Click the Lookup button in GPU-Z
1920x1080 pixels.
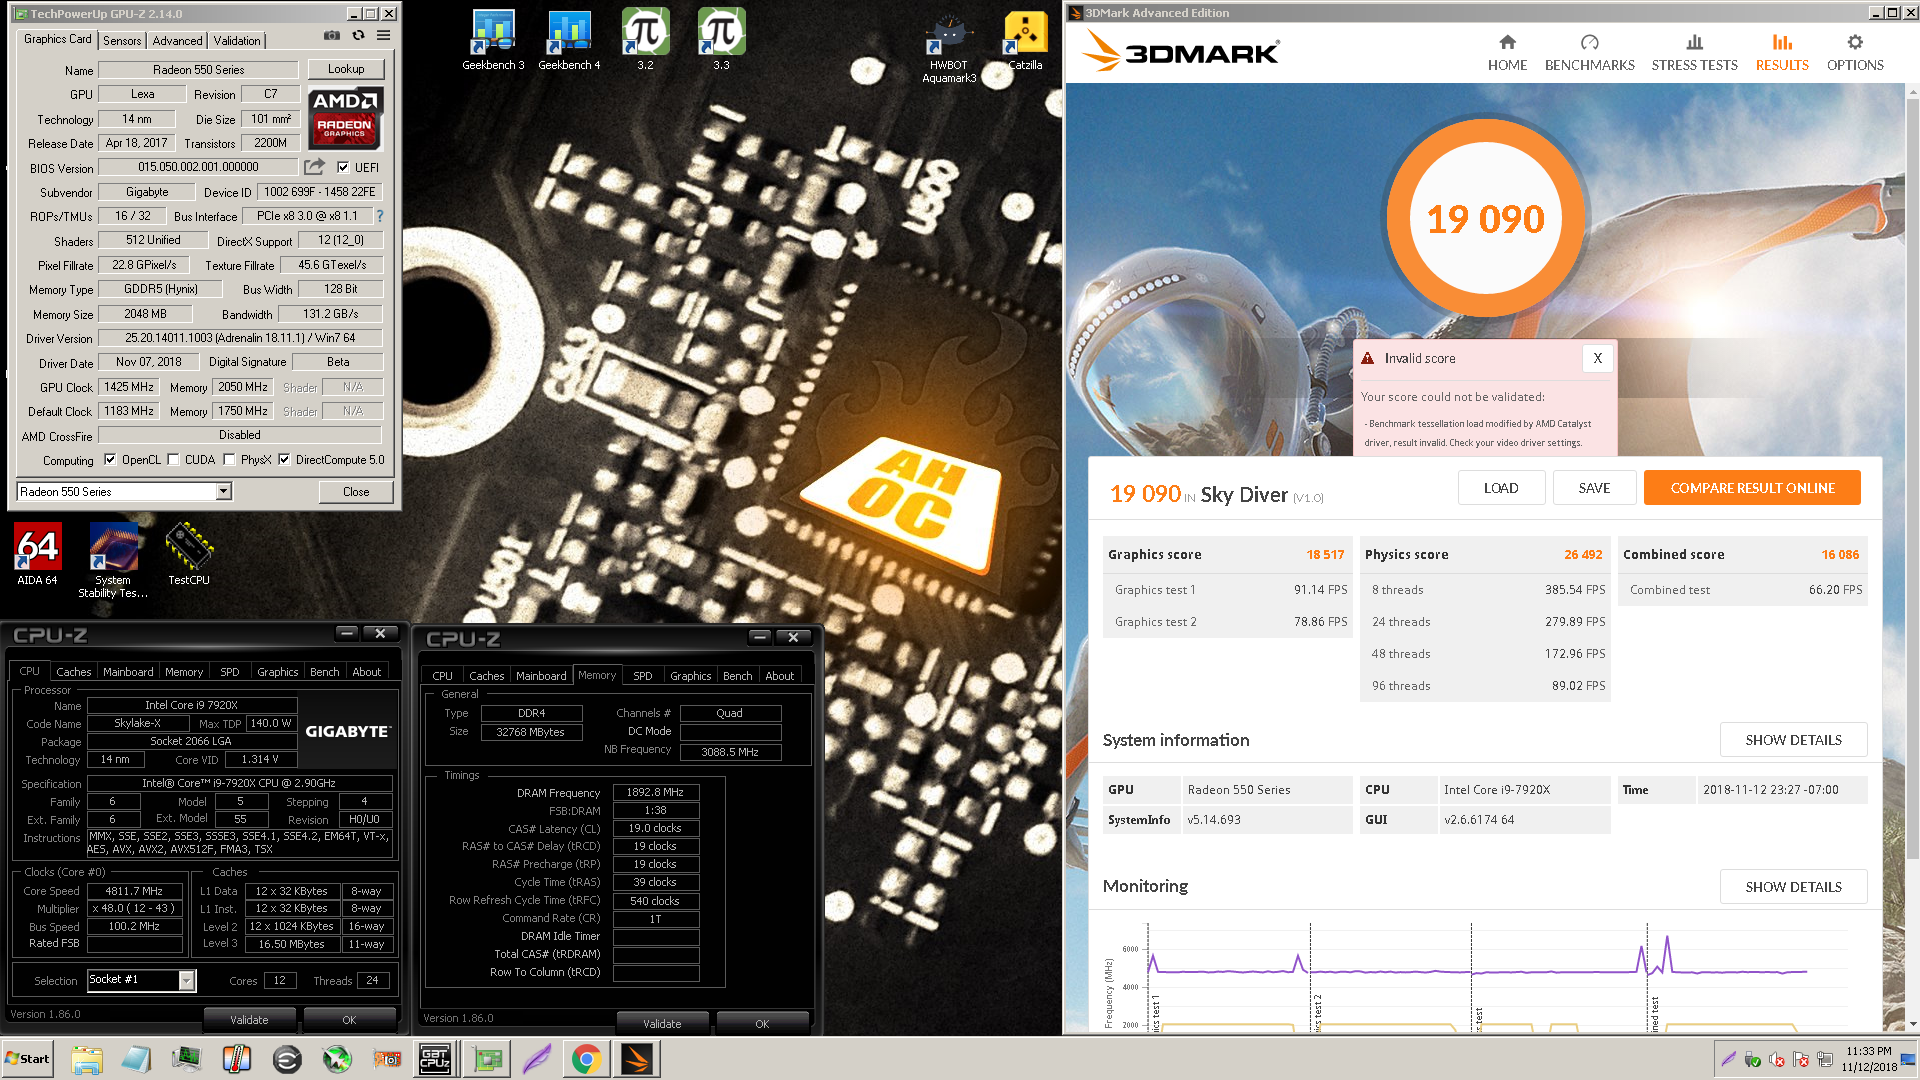pyautogui.click(x=346, y=69)
